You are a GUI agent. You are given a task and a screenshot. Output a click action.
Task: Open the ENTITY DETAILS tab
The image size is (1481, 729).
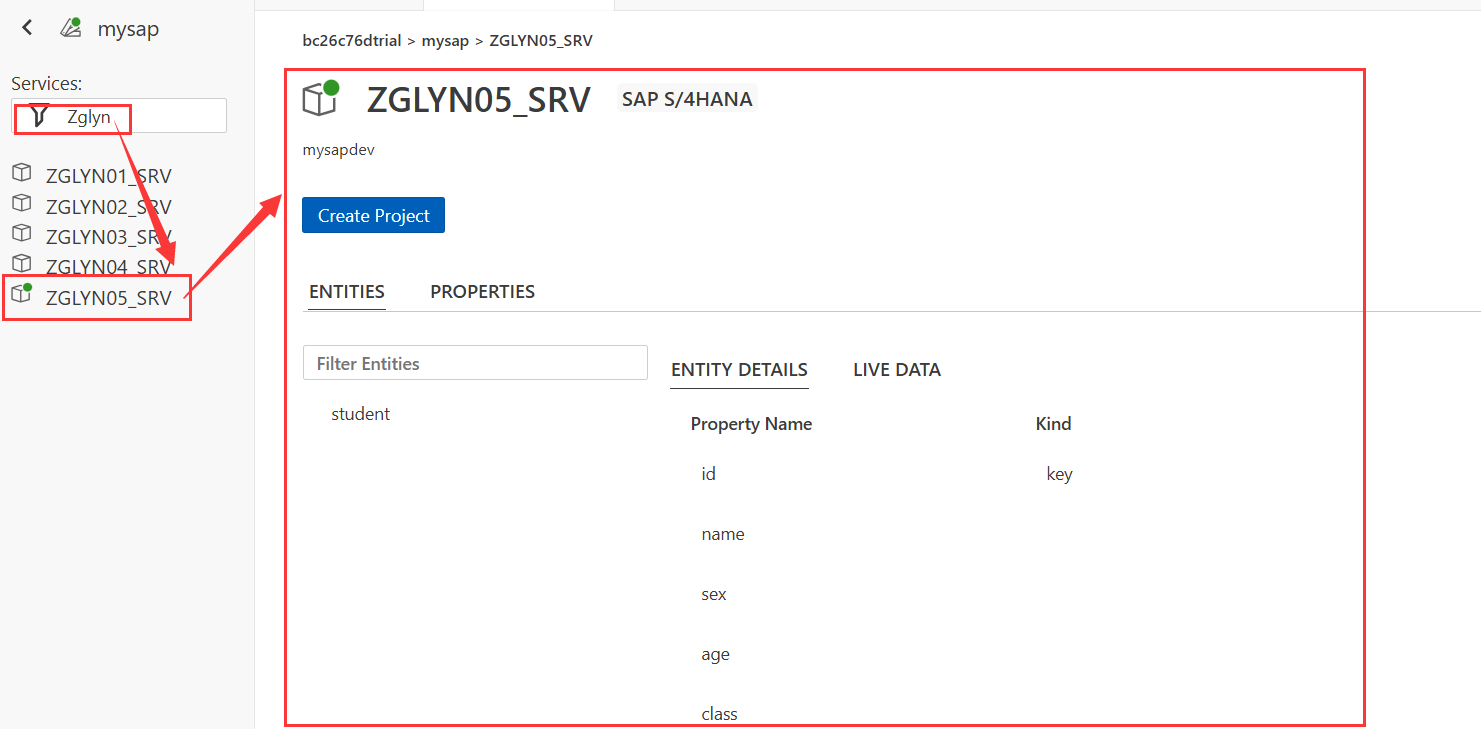click(739, 369)
